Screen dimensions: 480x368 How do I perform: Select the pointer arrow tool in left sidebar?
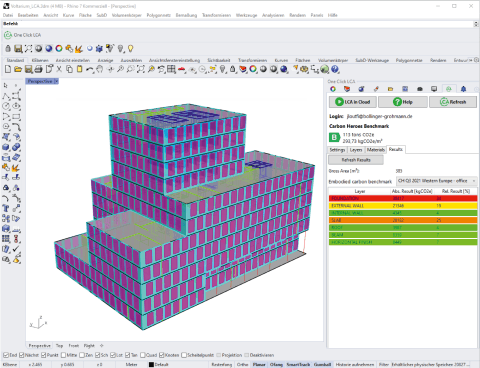coord(6,86)
